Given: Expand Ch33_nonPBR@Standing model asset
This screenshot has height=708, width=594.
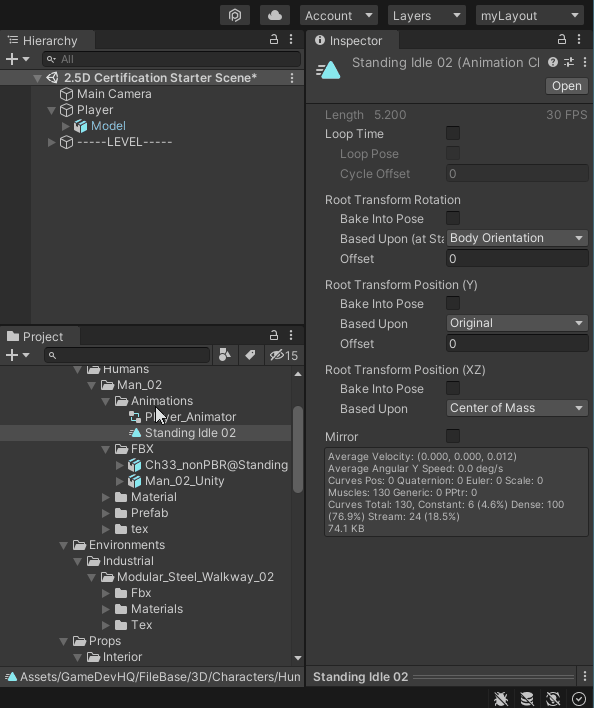Looking at the screenshot, I should (120, 465).
